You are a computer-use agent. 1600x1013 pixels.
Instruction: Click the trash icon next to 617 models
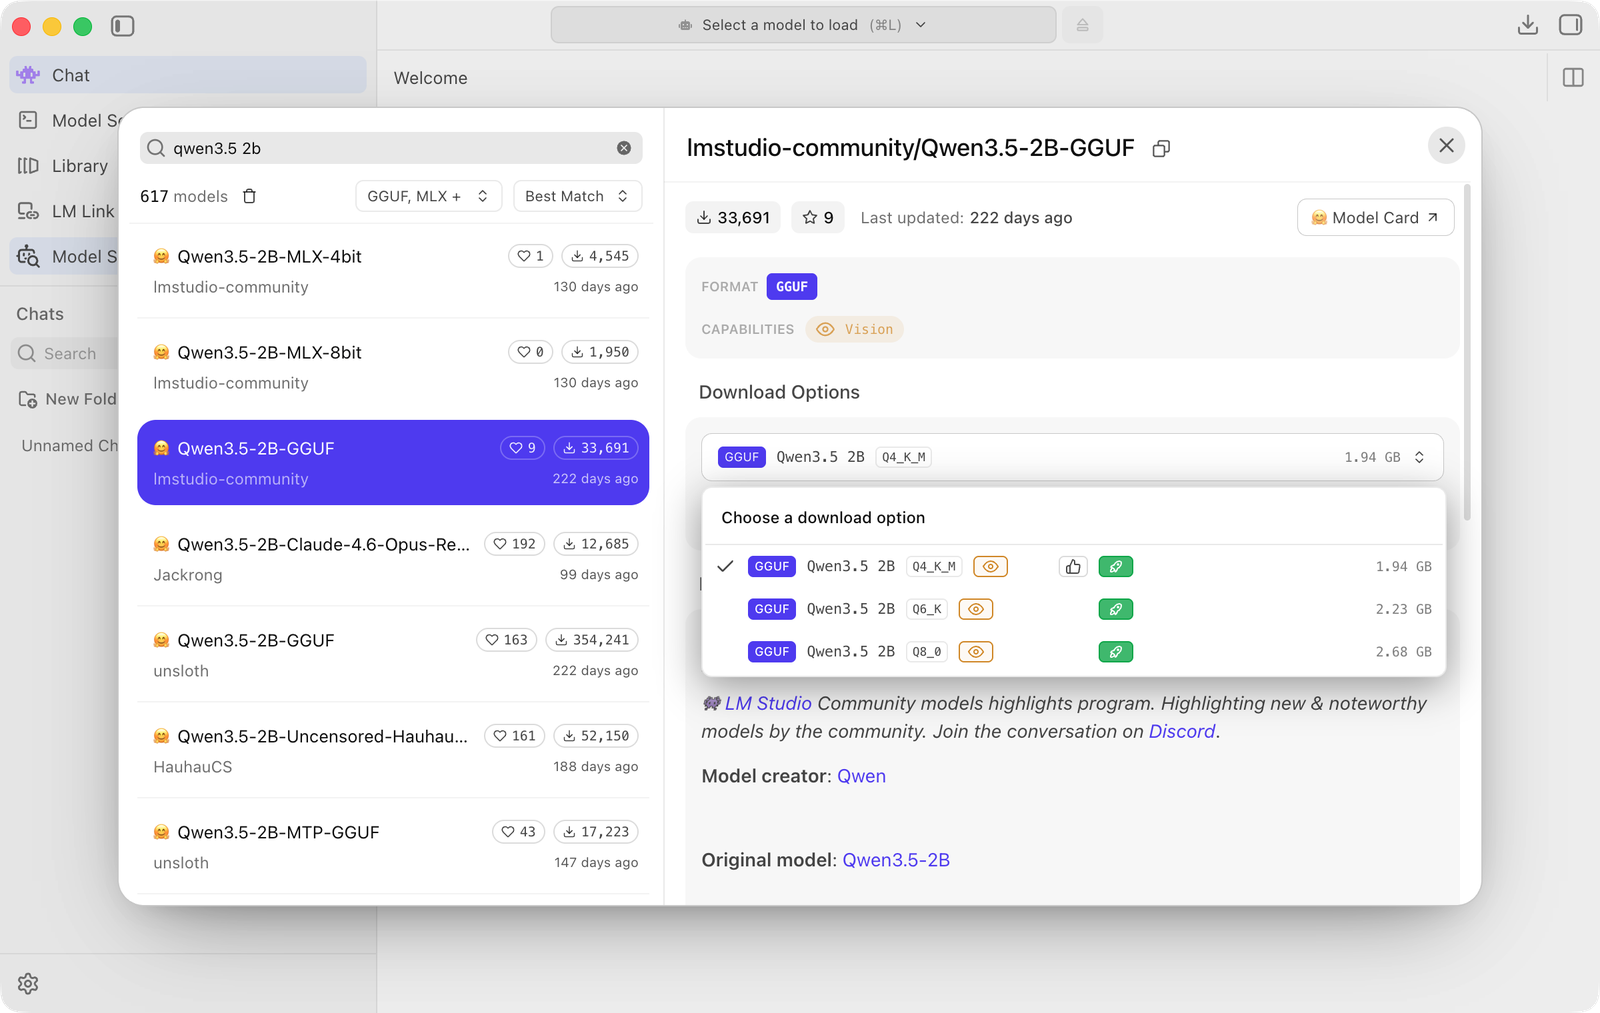(x=250, y=196)
